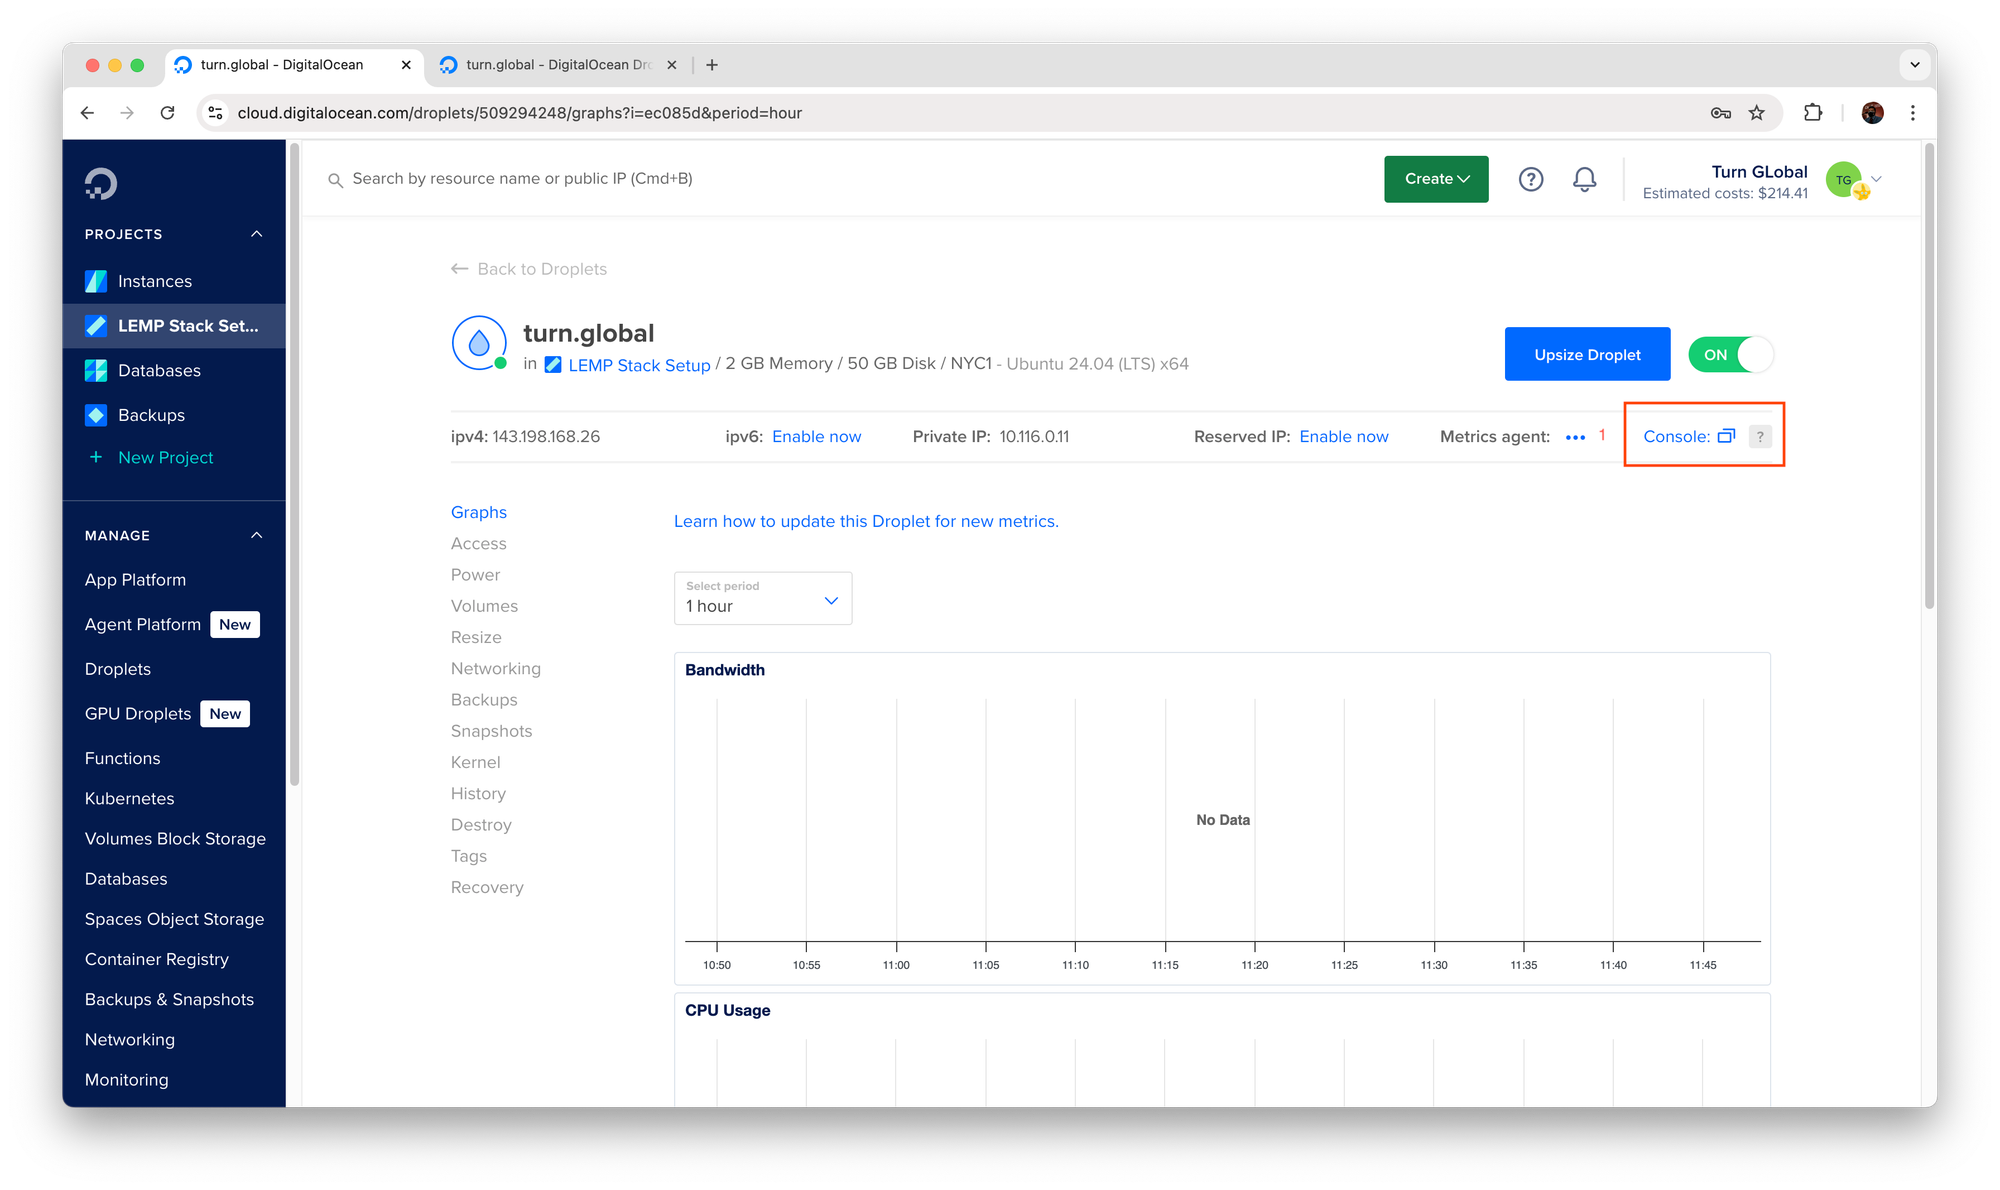Click the LEMP Stack Setup project link
2000x1190 pixels.
pyautogui.click(x=639, y=365)
